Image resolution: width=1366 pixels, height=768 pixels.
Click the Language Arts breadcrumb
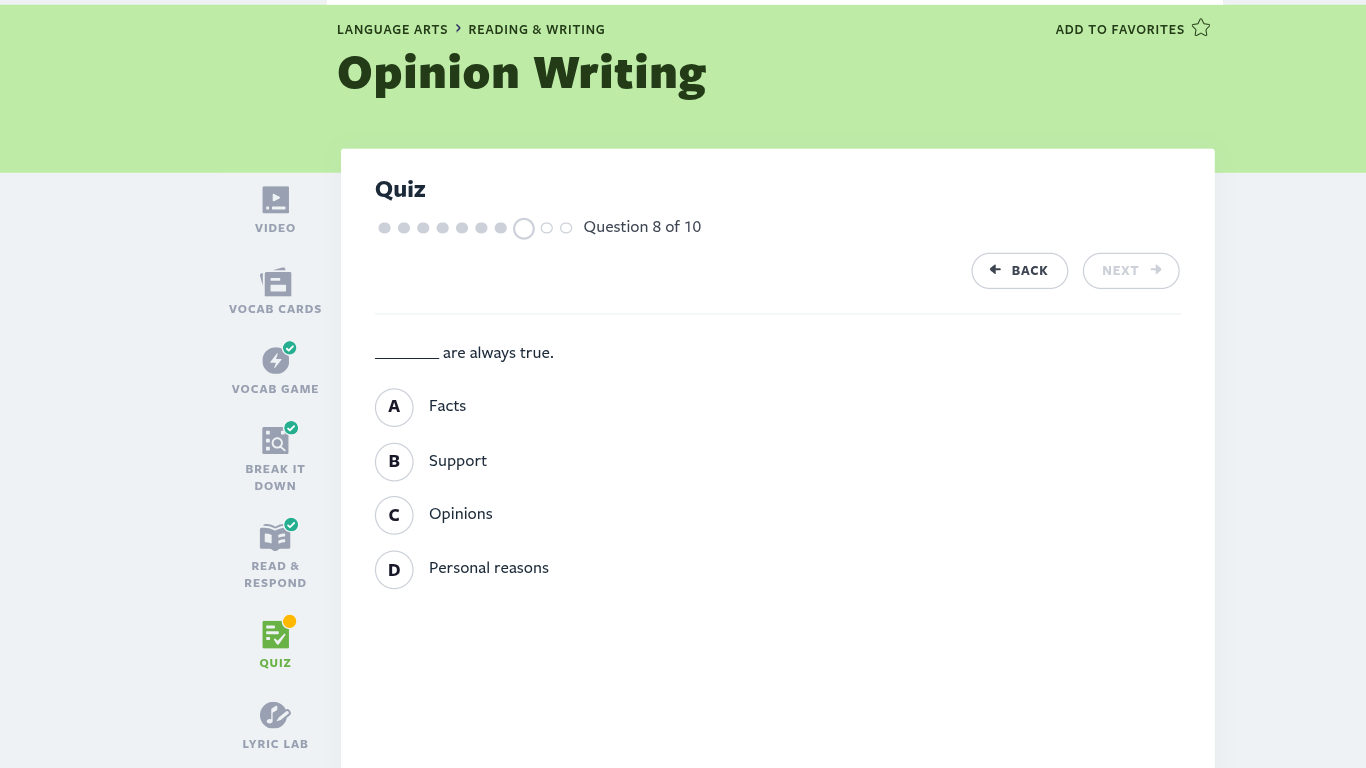click(392, 30)
